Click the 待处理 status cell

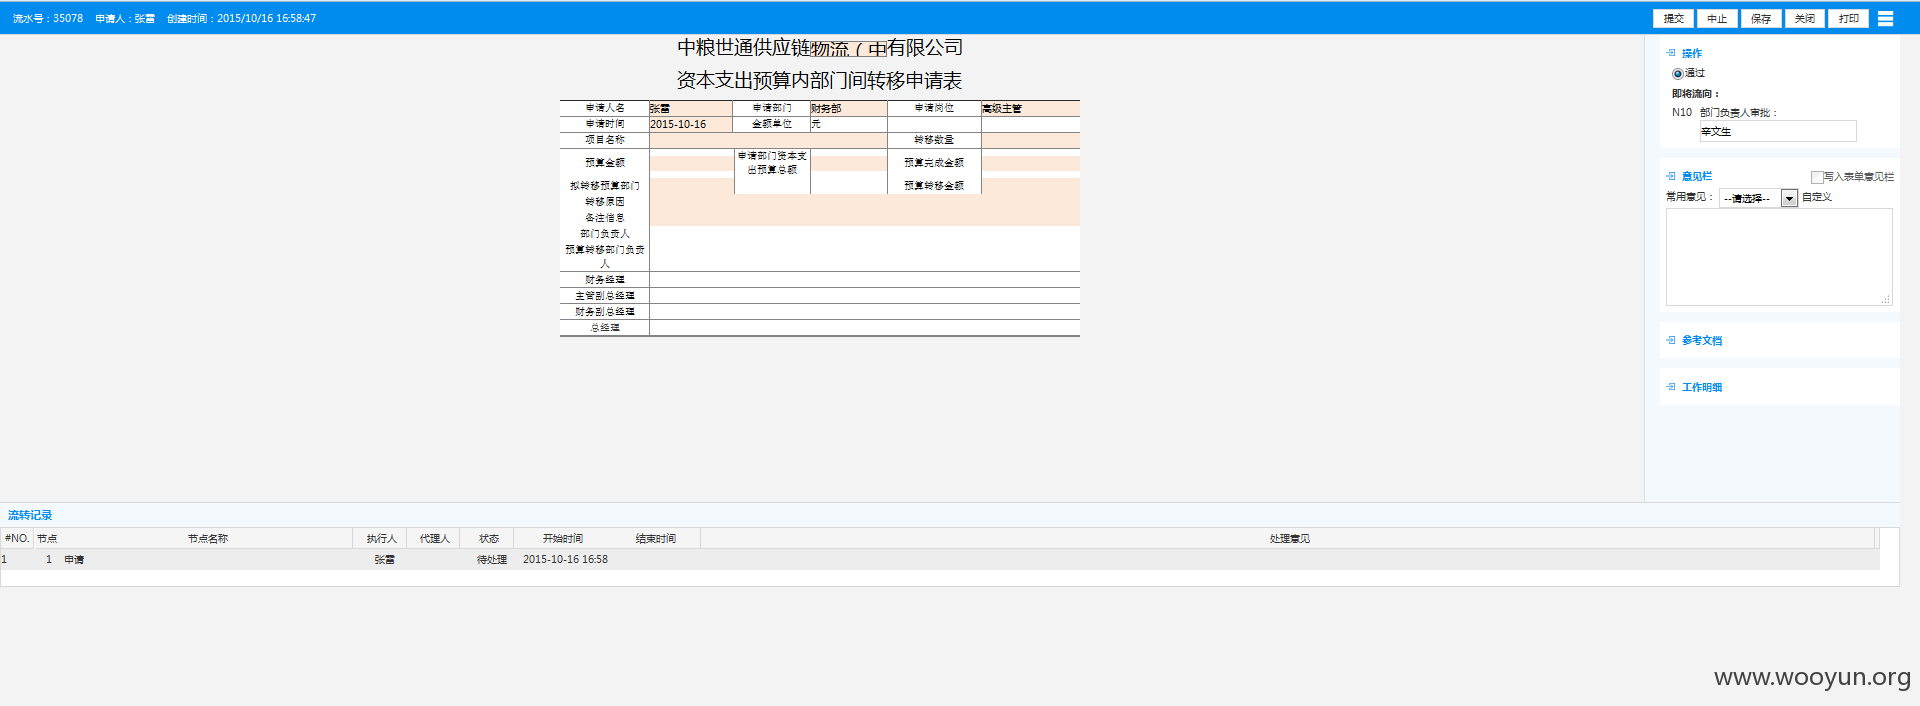coord(492,560)
